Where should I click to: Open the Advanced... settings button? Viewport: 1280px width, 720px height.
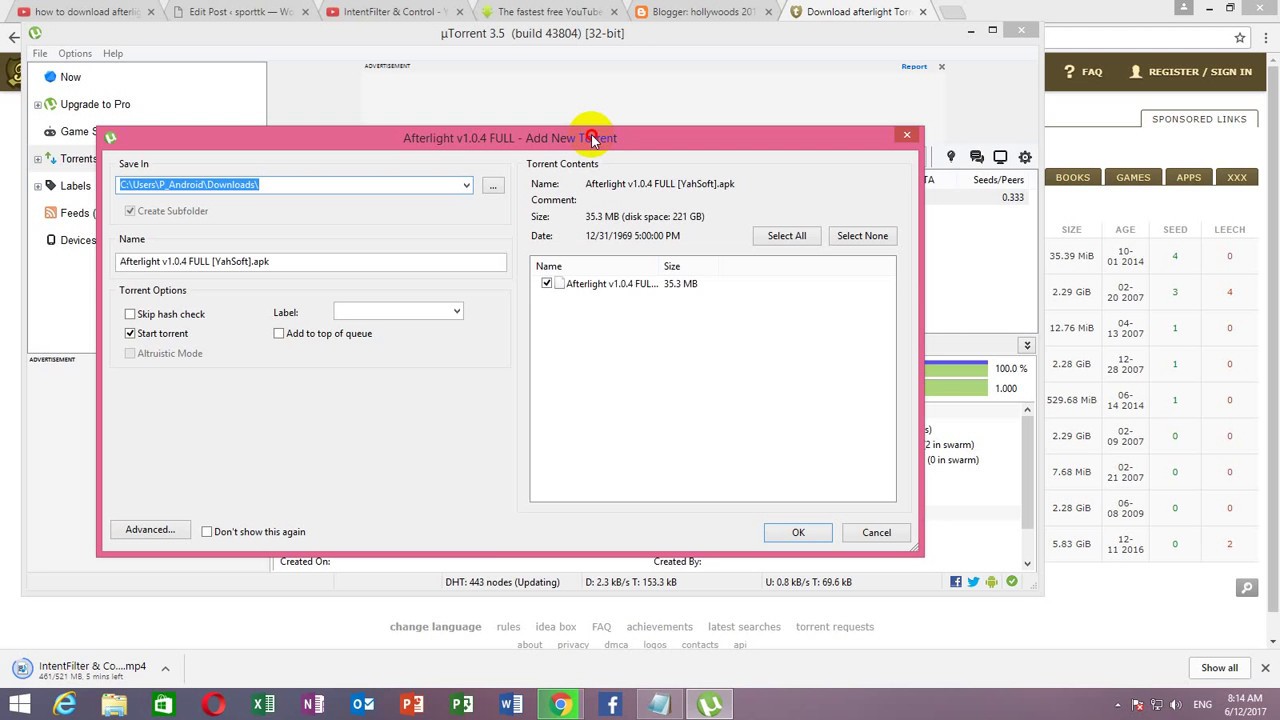pyautogui.click(x=150, y=530)
